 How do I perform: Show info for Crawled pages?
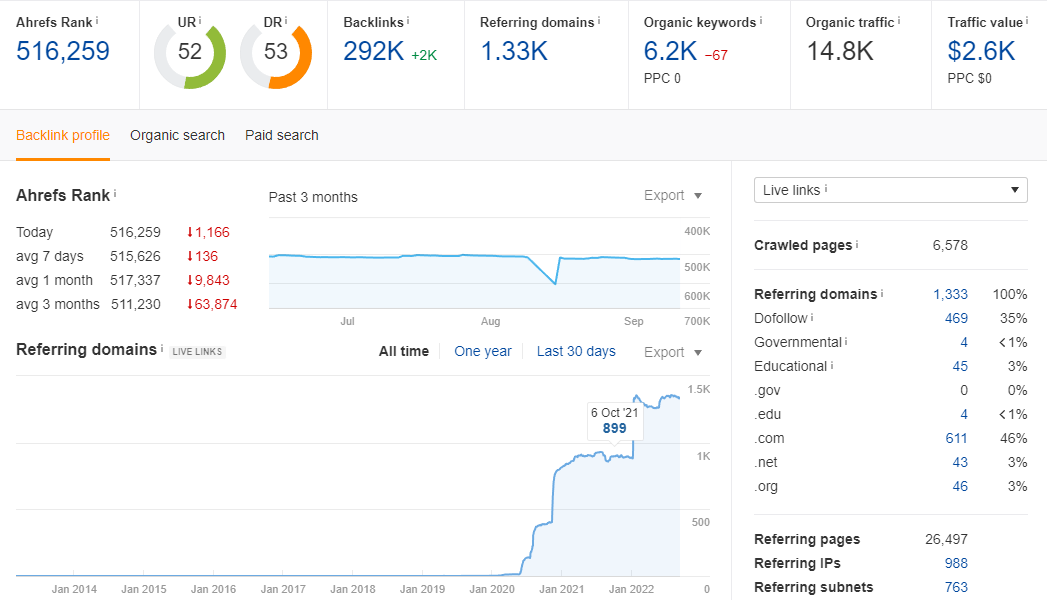[x=857, y=244]
